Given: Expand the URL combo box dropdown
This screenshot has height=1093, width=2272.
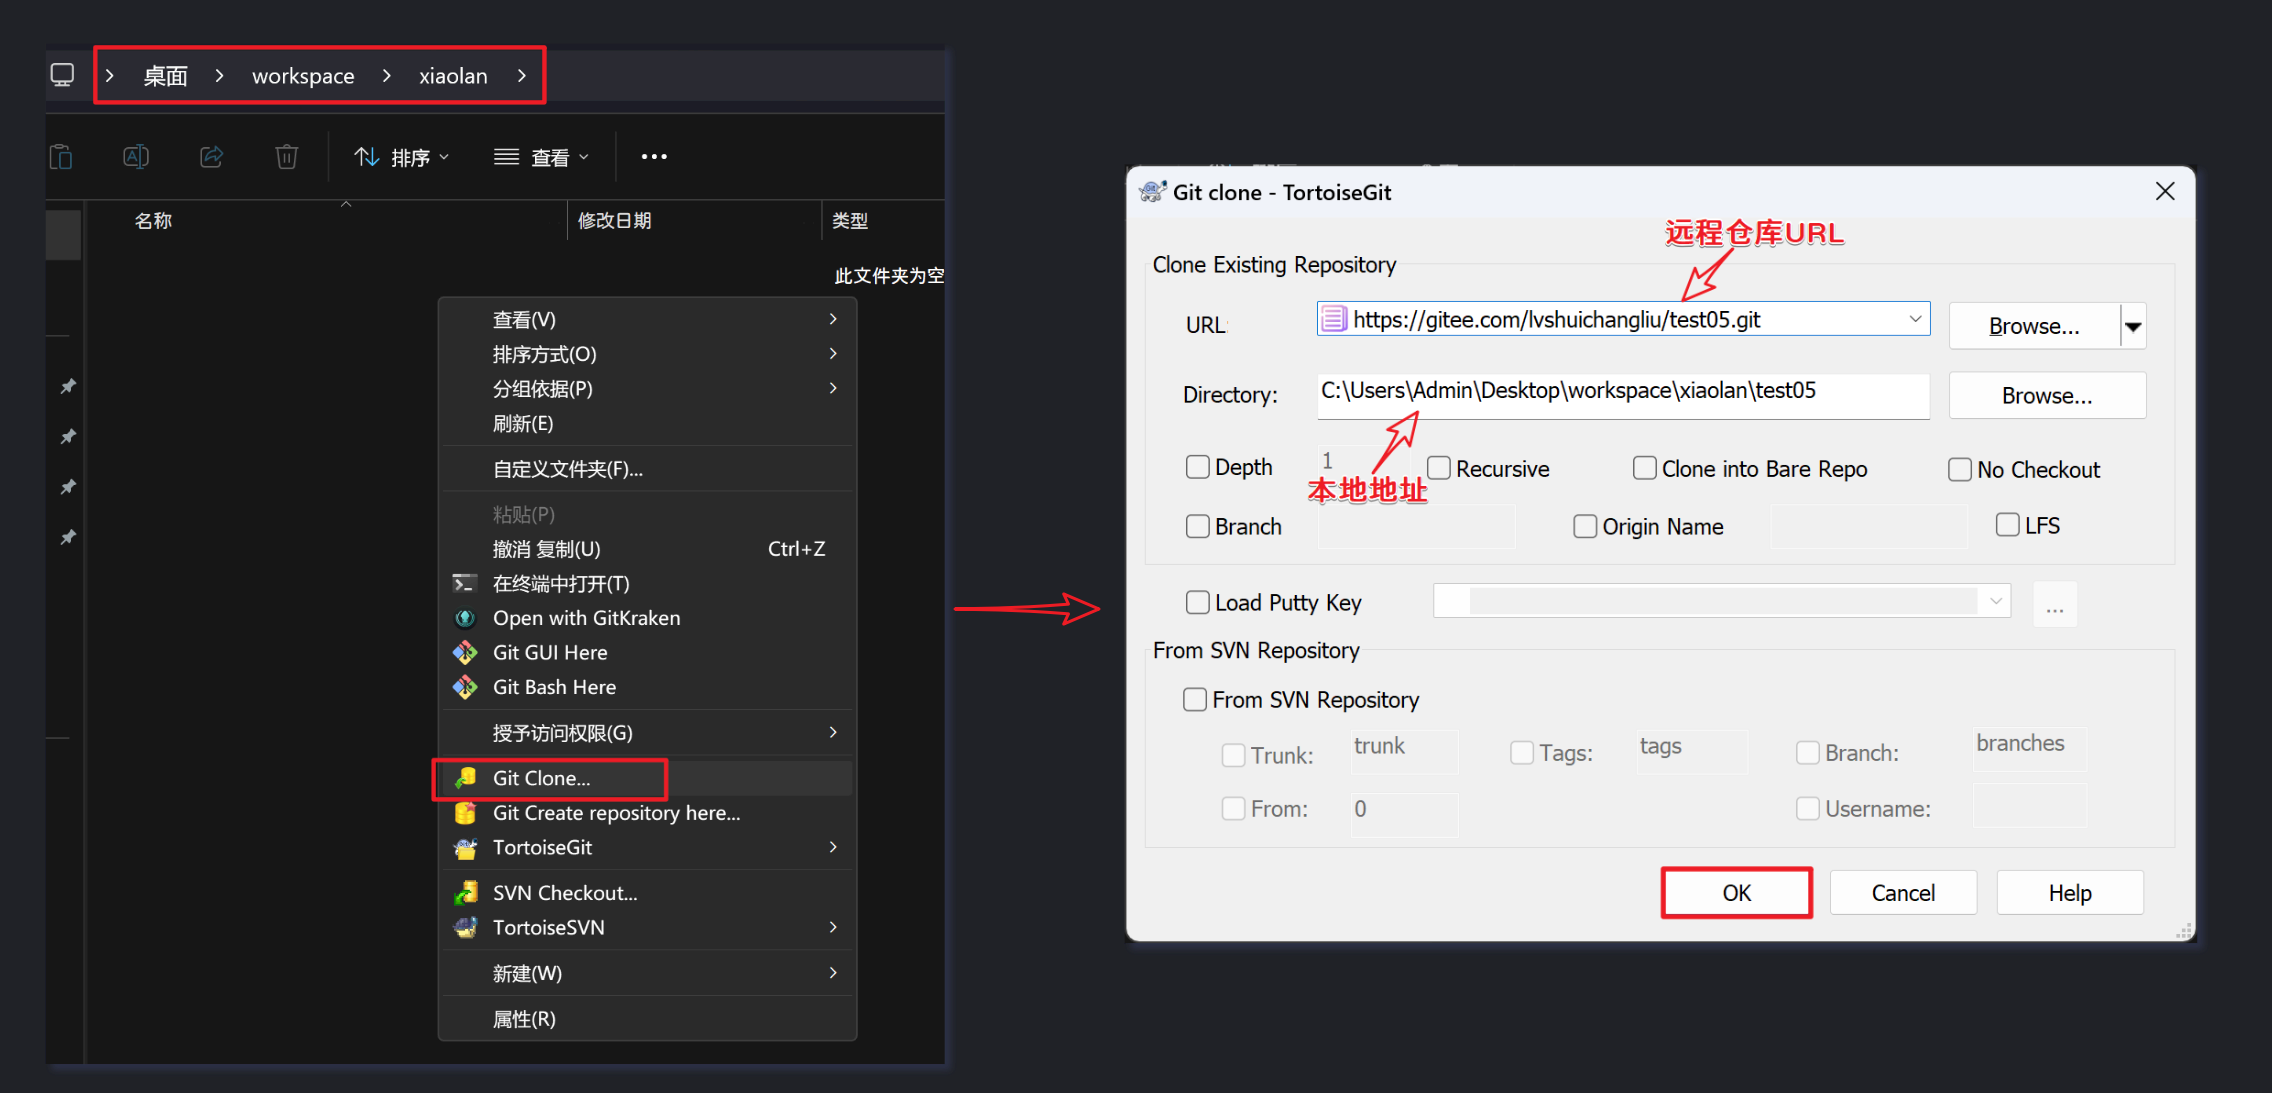Looking at the screenshot, I should pos(1914,319).
